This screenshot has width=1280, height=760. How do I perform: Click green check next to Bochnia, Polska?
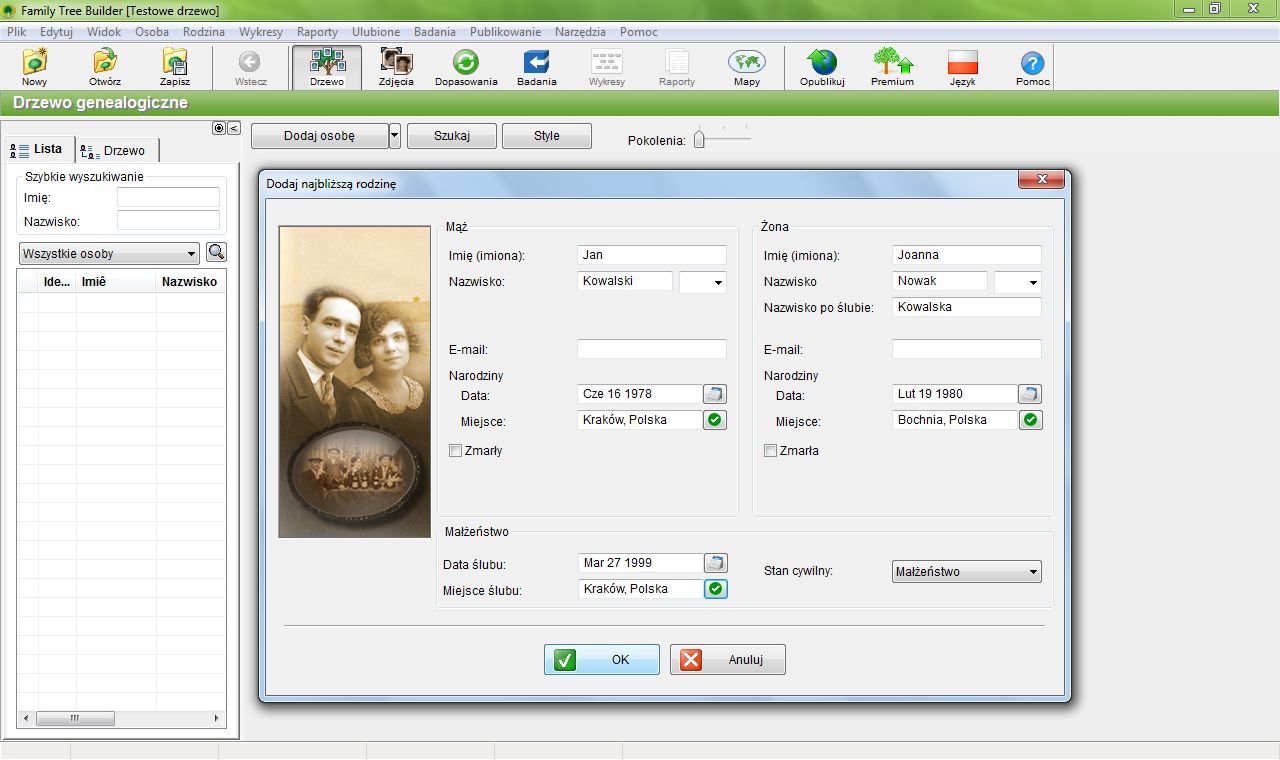[1030, 420]
